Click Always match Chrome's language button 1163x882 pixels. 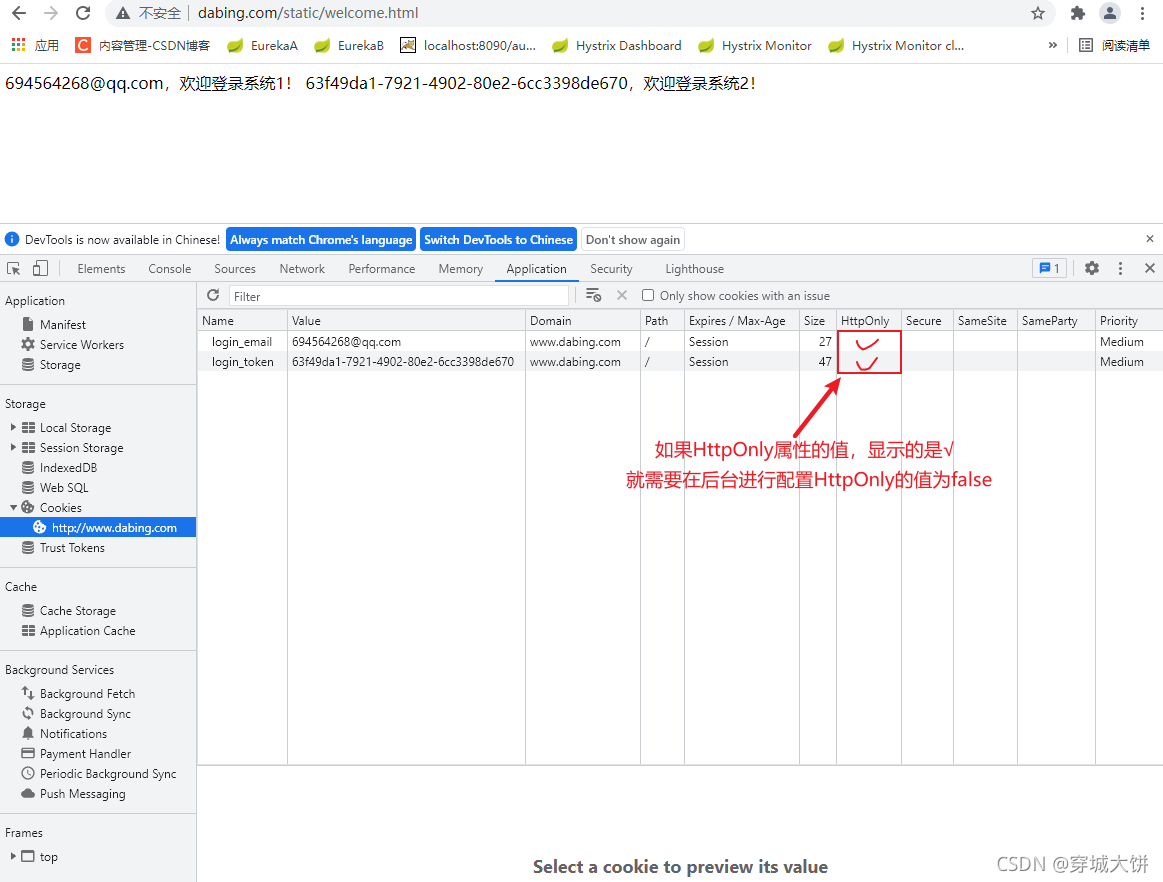coord(321,240)
